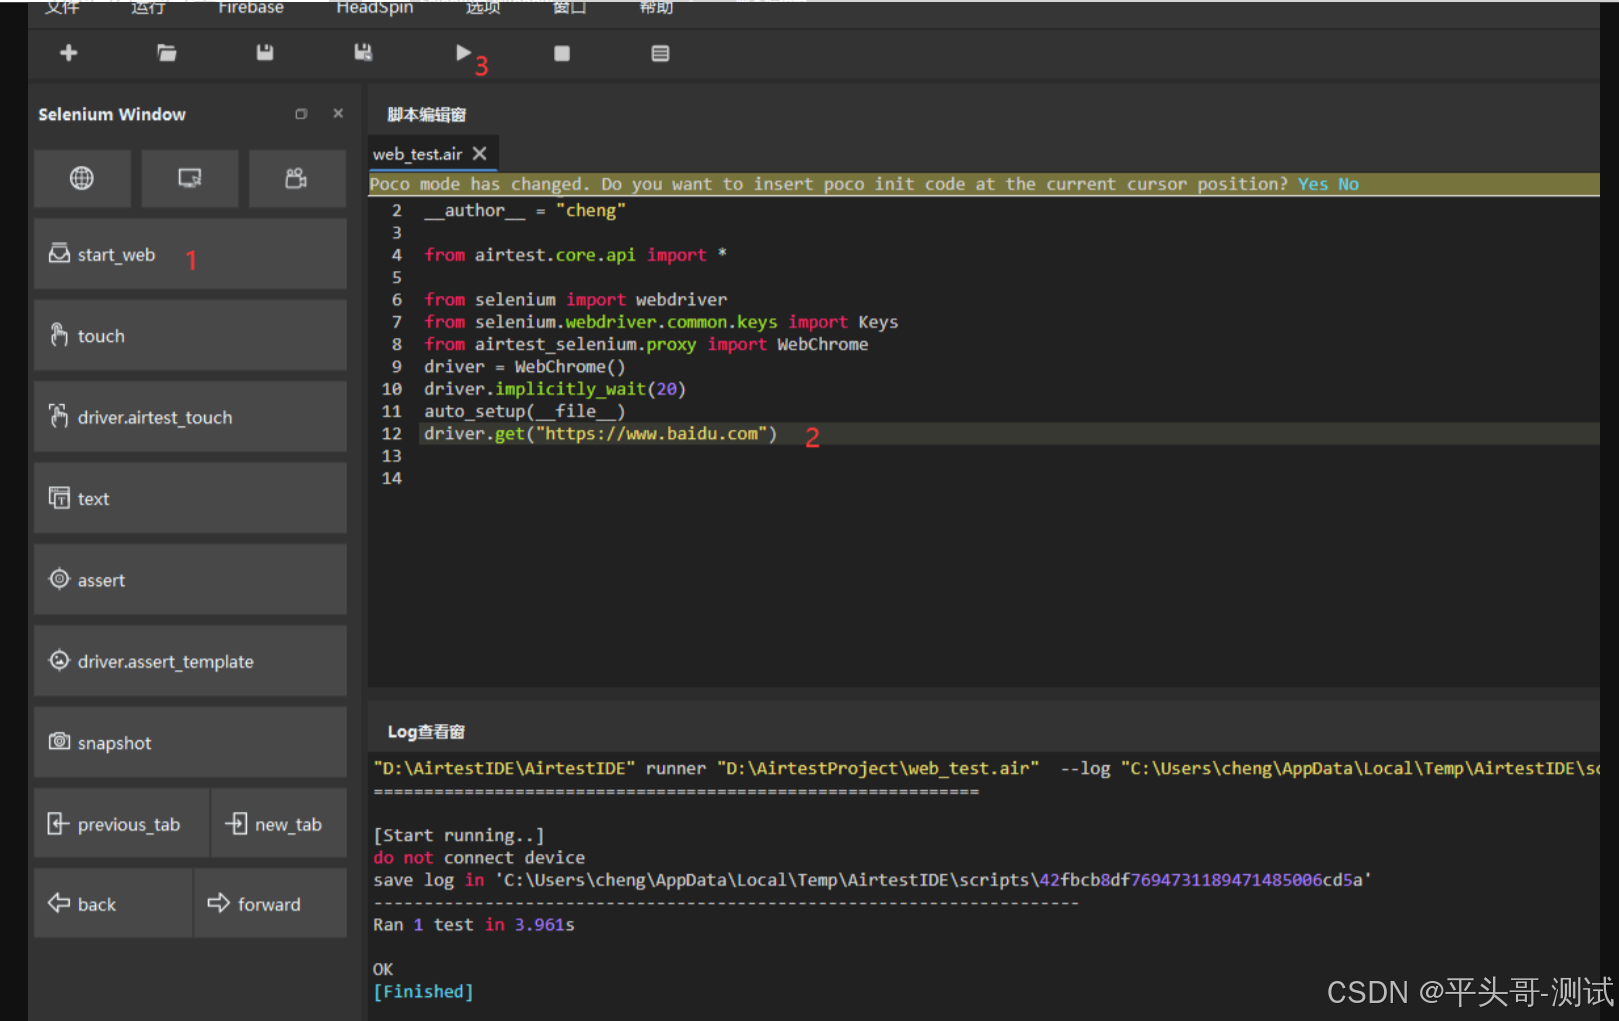
Task: Insert an assert command
Action: pyautogui.click(x=190, y=580)
